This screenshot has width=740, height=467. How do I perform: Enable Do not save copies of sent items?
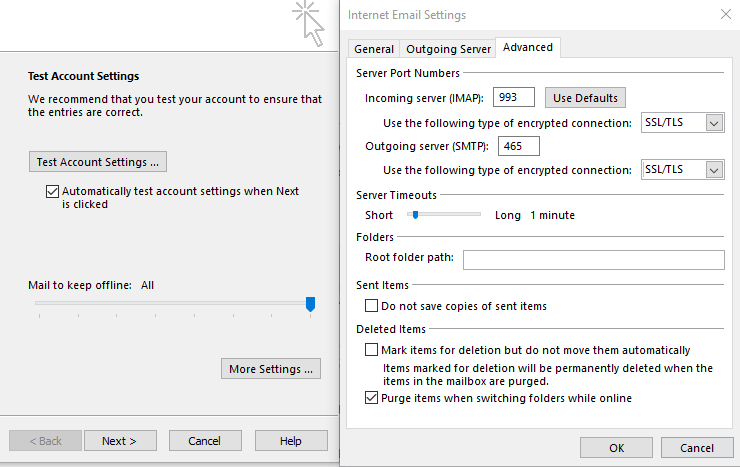pos(371,306)
